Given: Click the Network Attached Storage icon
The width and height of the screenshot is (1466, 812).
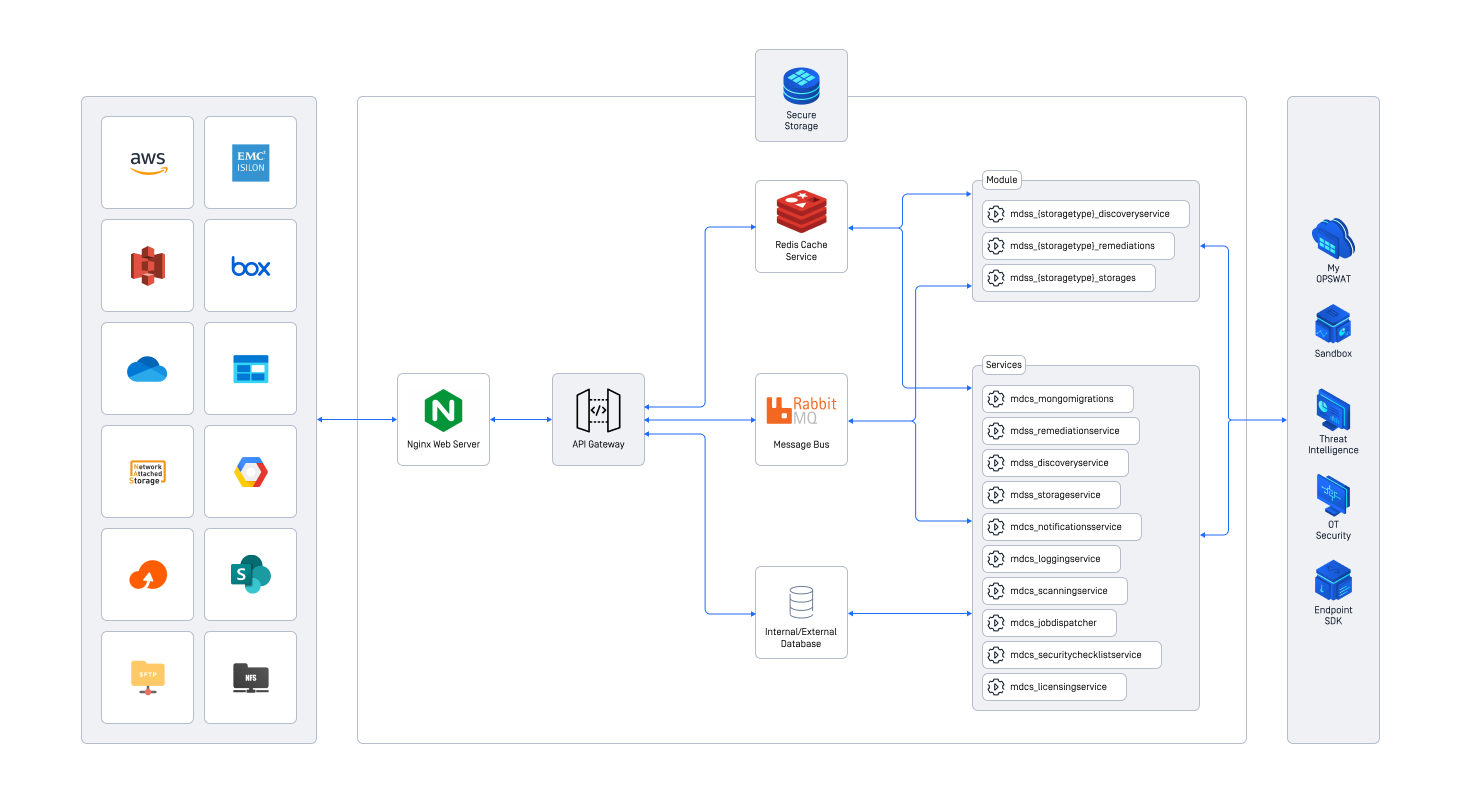Looking at the screenshot, I should (x=148, y=472).
